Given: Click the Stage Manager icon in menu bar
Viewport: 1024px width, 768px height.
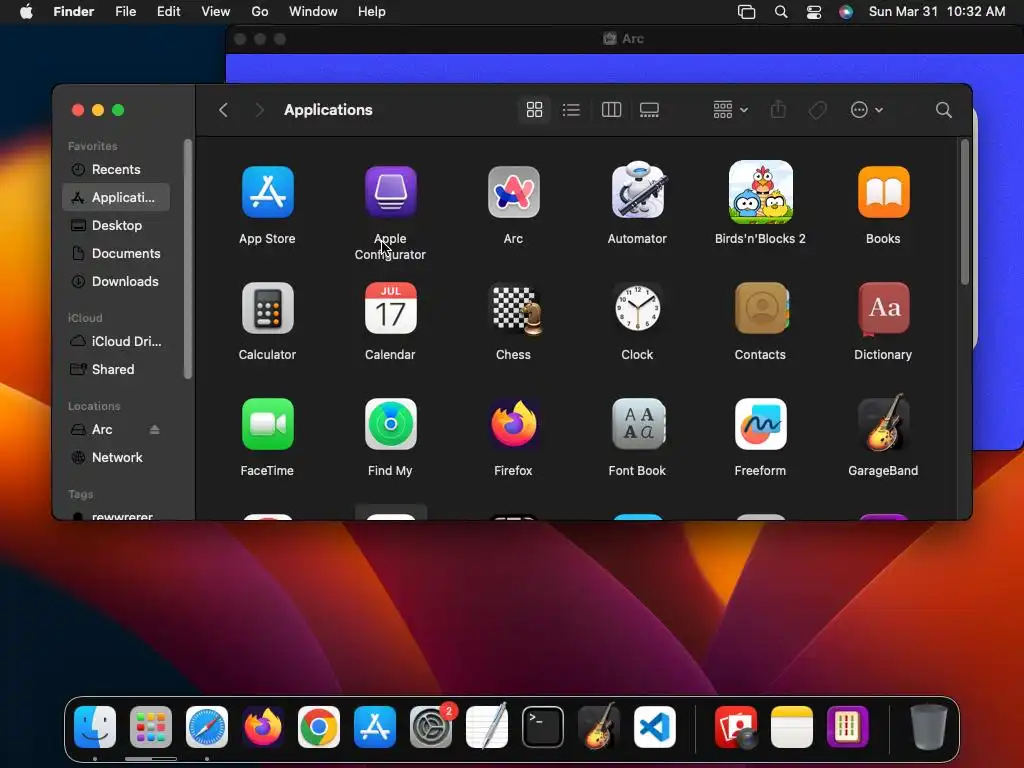Looking at the screenshot, I should tap(746, 12).
